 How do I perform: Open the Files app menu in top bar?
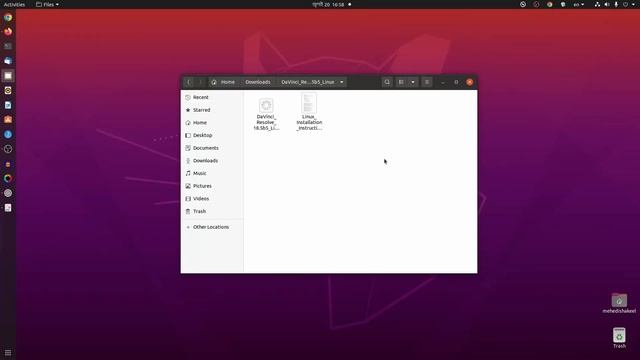47,4
